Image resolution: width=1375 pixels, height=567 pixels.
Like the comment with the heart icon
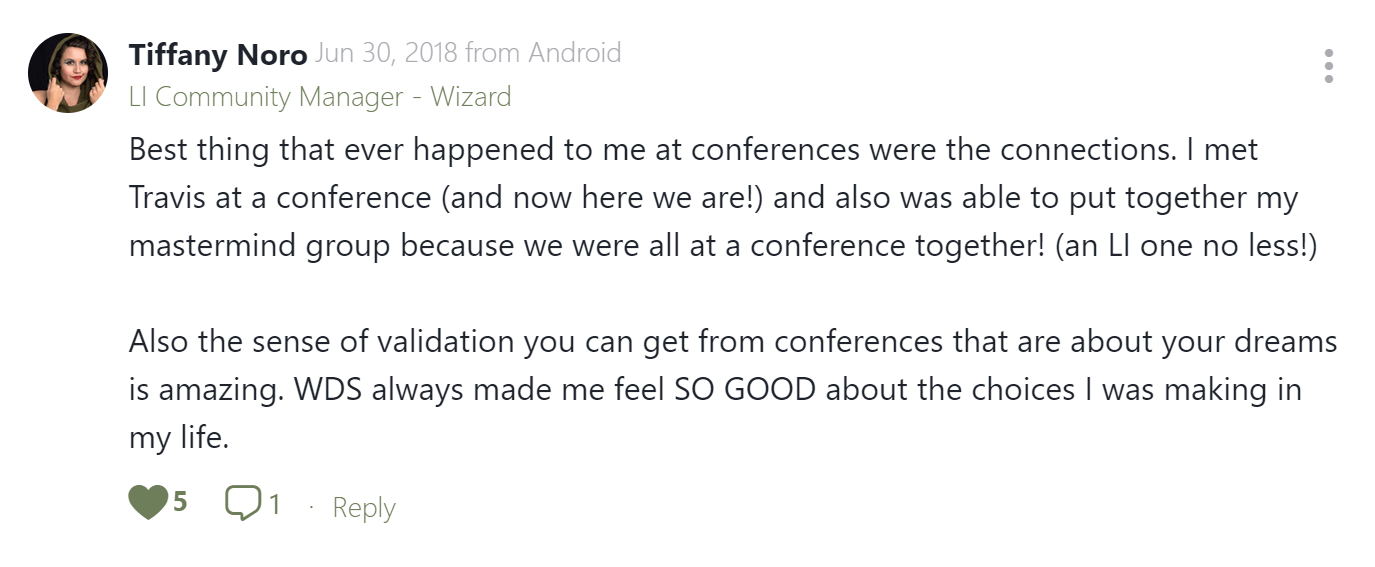pos(148,502)
